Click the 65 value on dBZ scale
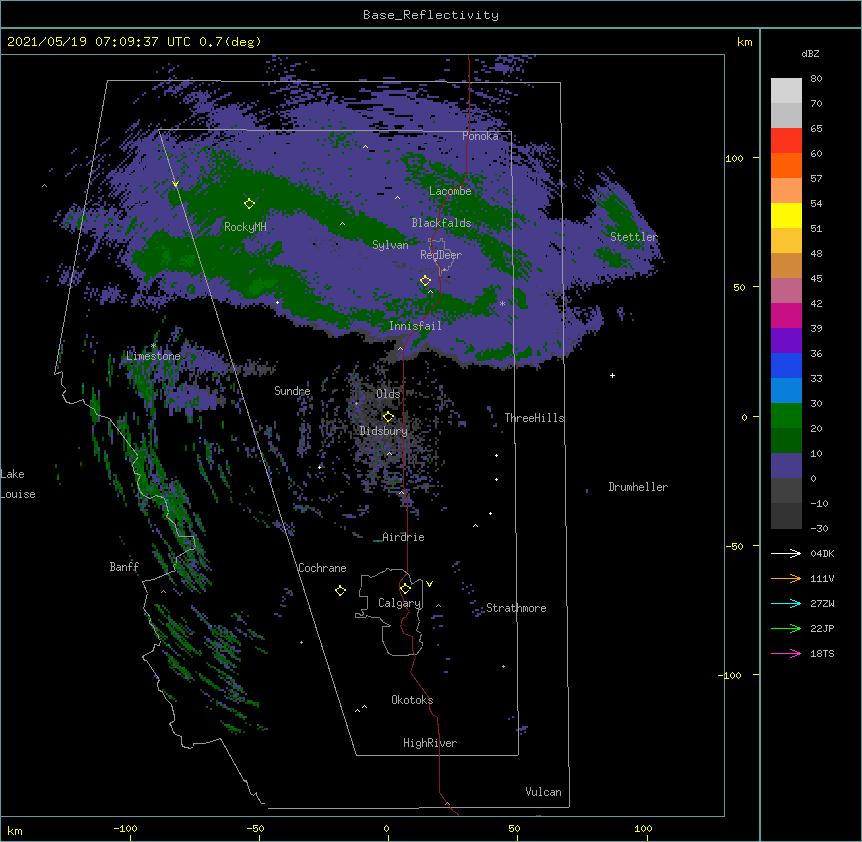Screen dimensions: 862x842 point(816,128)
